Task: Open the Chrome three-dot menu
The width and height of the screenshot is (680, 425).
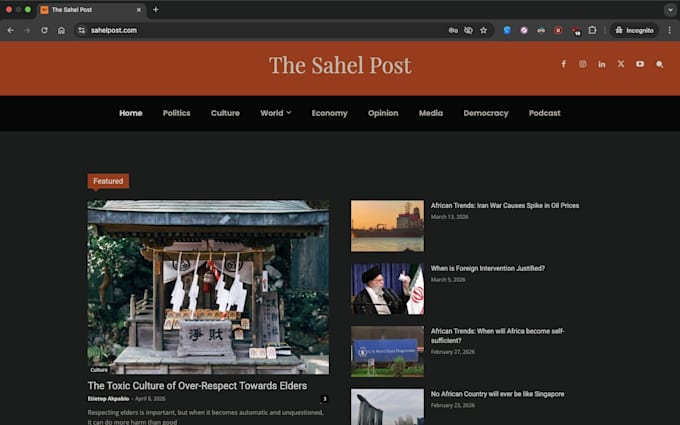Action: (x=670, y=30)
